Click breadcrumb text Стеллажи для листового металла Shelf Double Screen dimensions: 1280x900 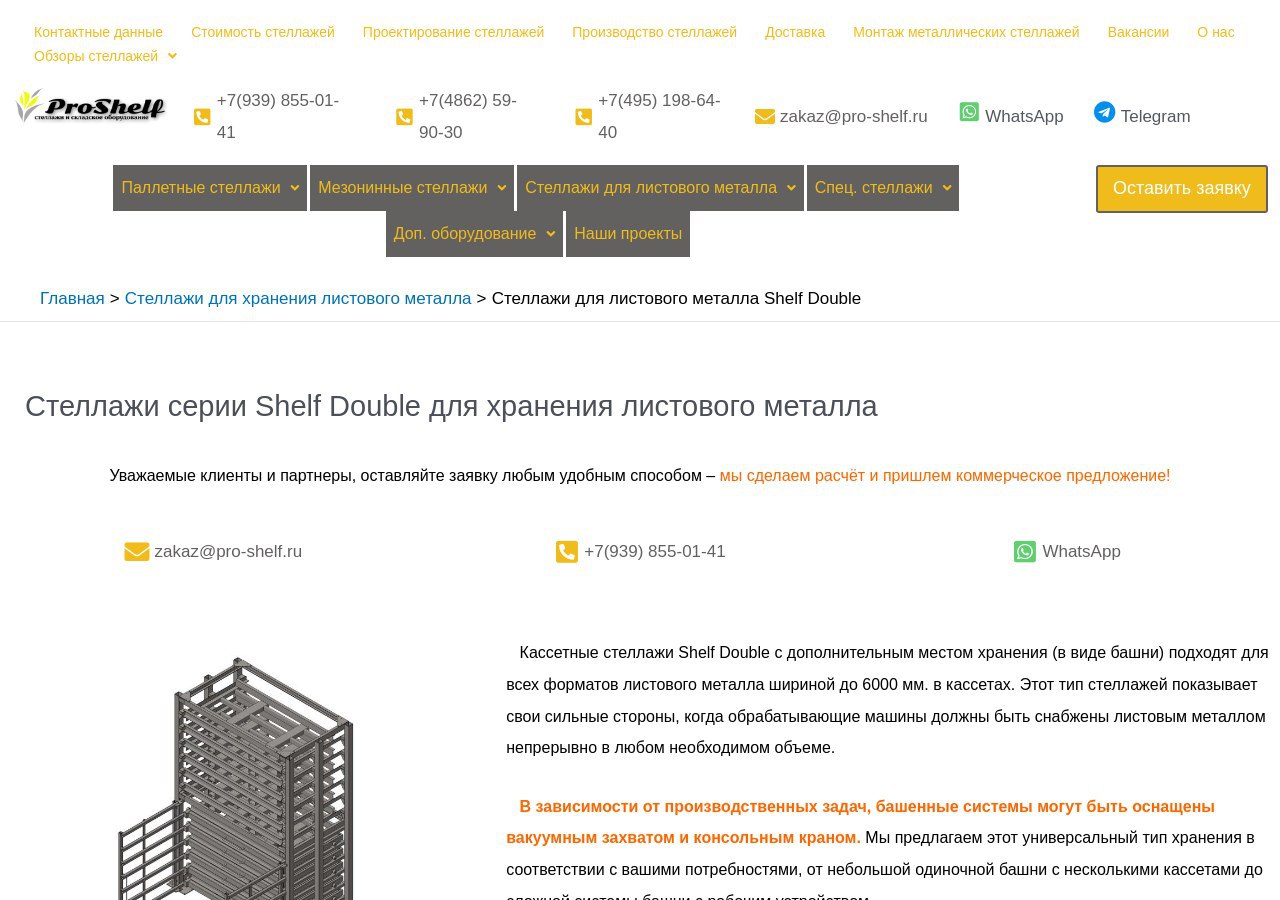coord(676,299)
